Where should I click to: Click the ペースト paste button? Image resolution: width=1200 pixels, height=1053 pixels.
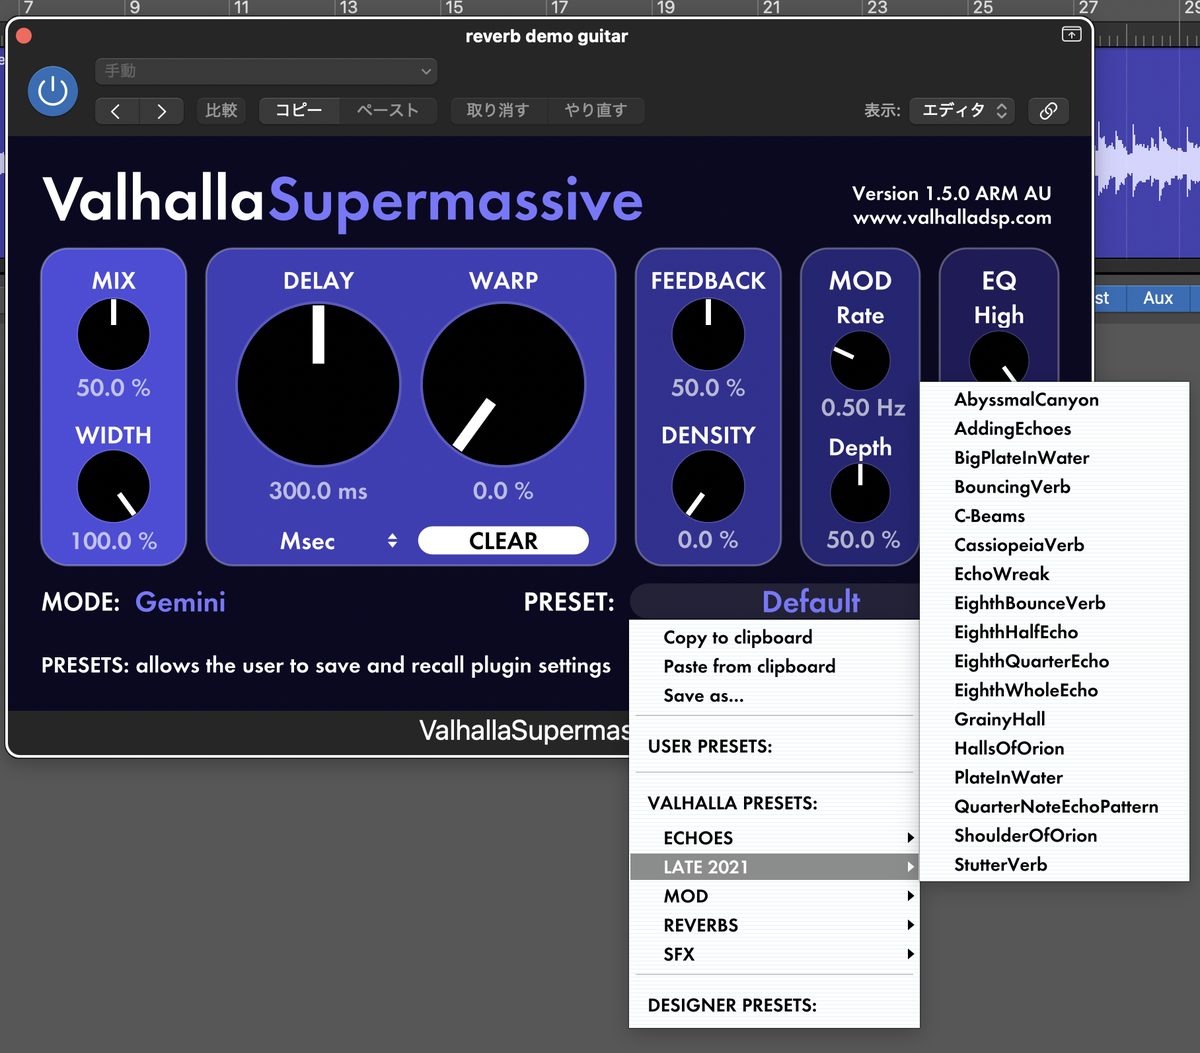coord(388,111)
